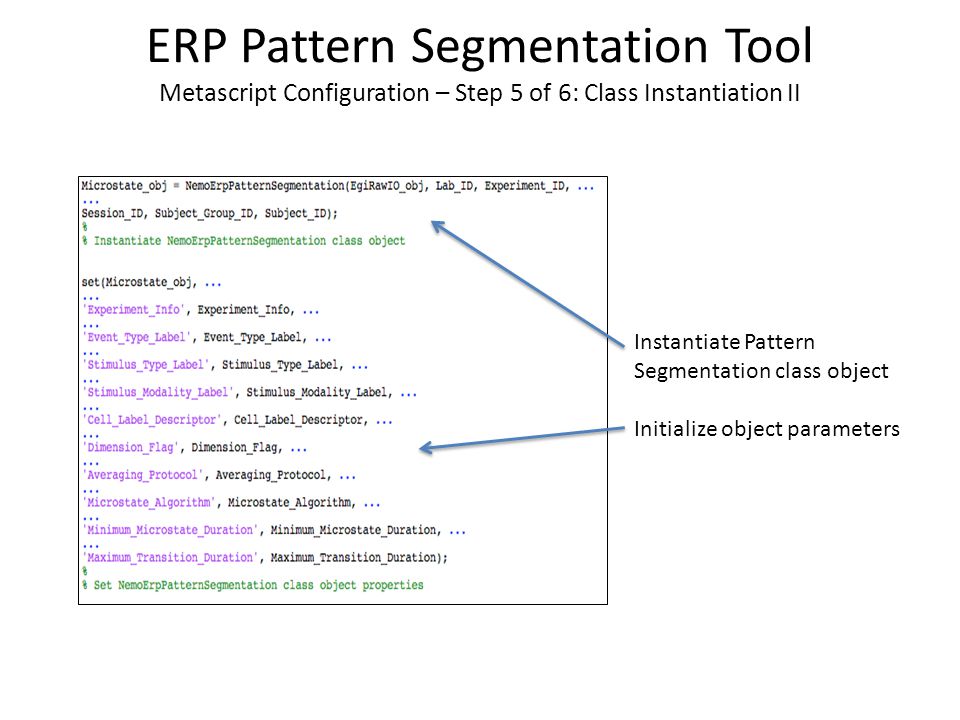Screen dimensions: 960x720
Task: Click the 'Maximum_Transition_Duration' parameter line
Action: (264, 558)
